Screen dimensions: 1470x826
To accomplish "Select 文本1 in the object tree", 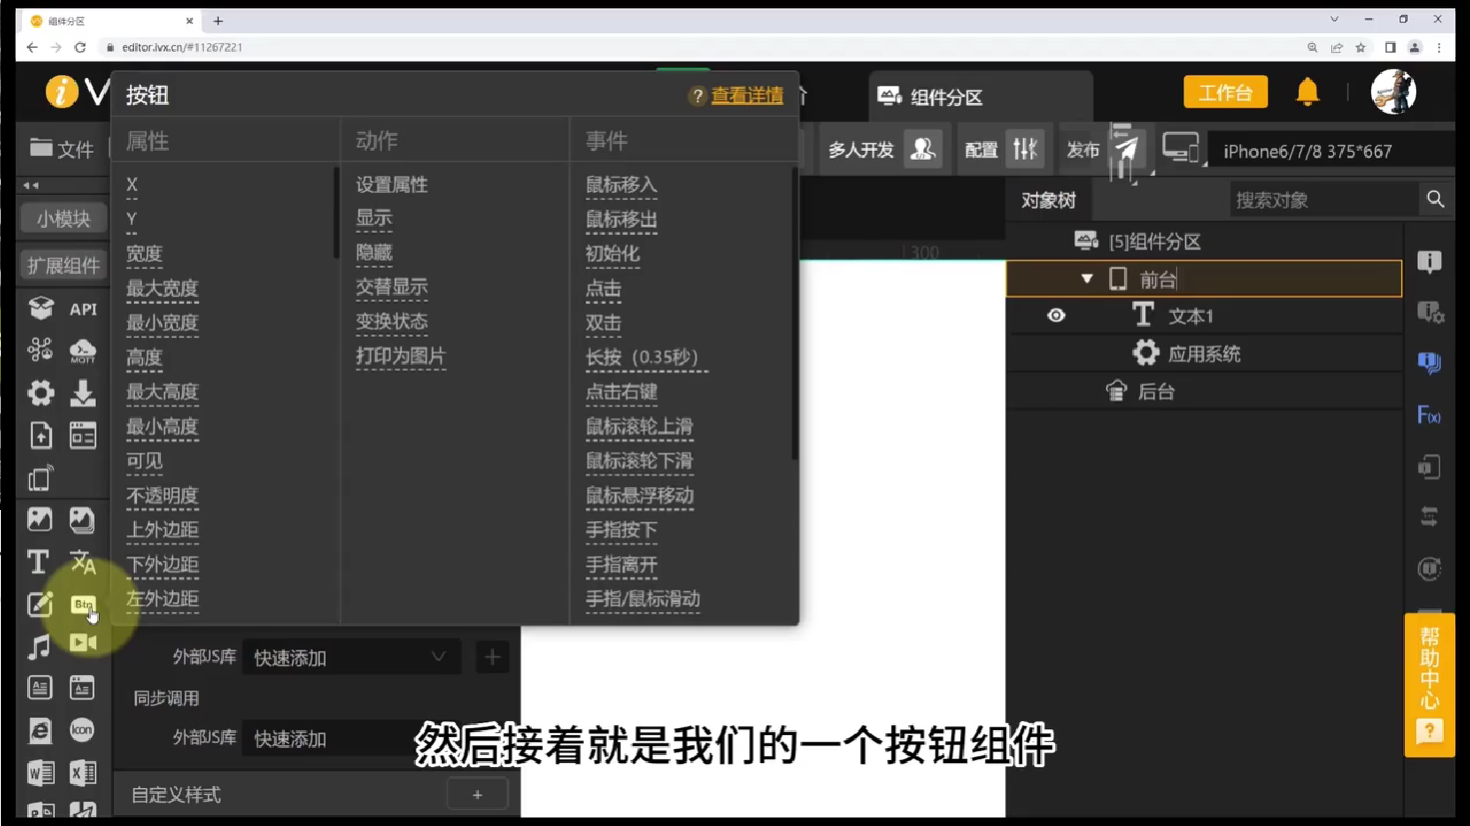I will point(1191,316).
